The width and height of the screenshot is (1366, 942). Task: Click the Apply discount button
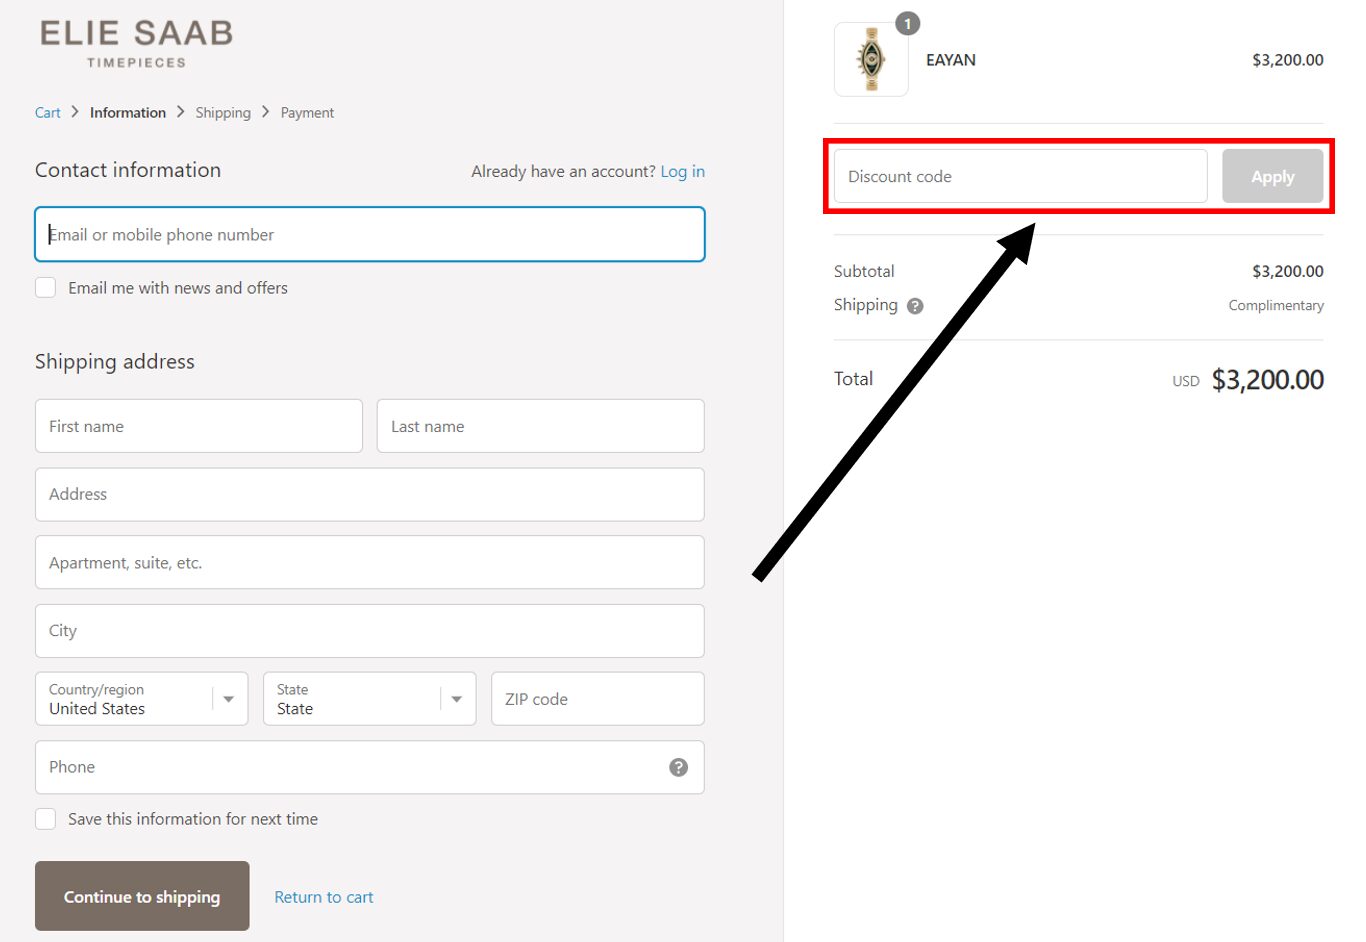coord(1272,176)
